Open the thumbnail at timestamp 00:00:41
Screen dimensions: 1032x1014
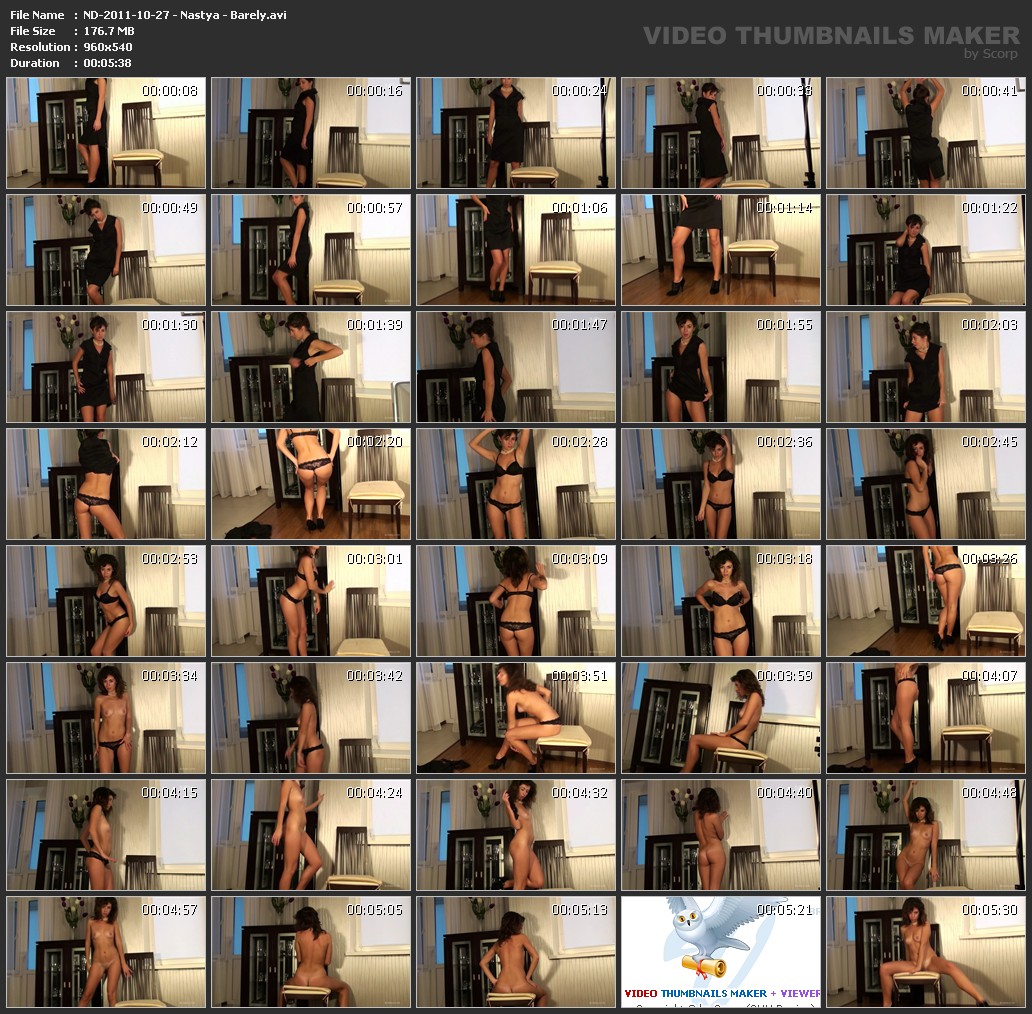[x=925, y=133]
